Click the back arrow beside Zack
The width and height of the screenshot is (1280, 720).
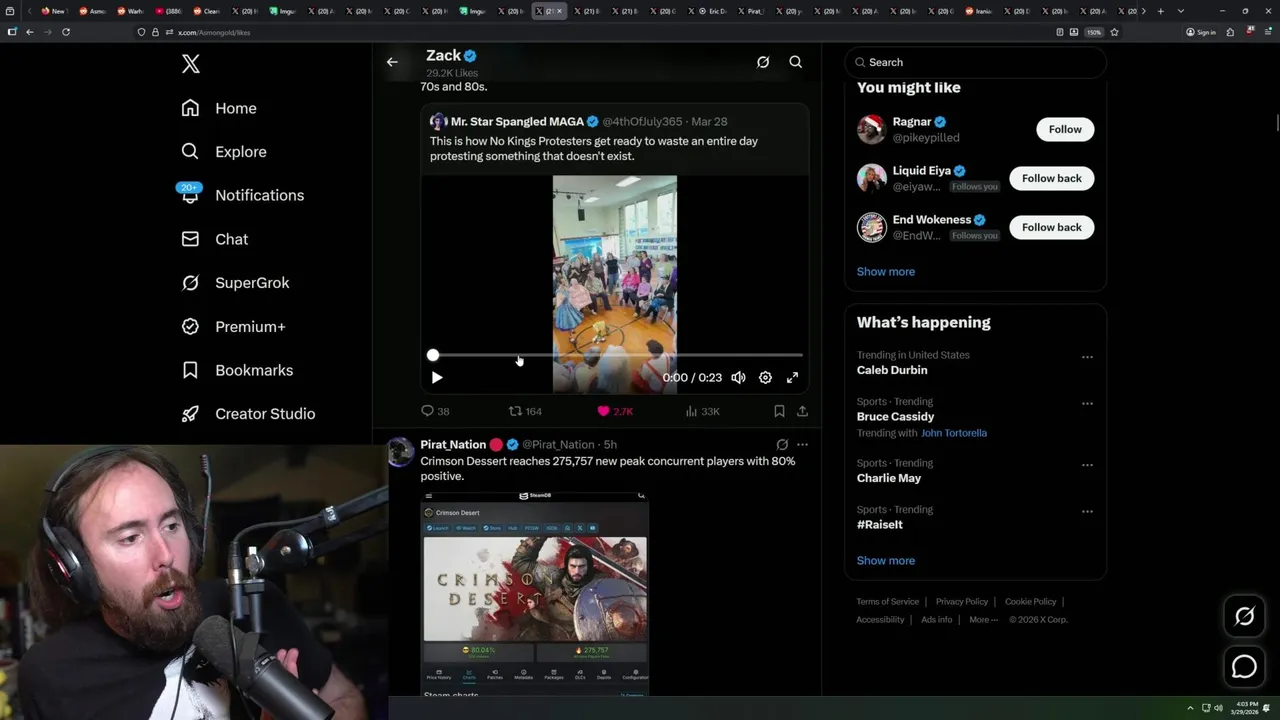pyautogui.click(x=392, y=62)
